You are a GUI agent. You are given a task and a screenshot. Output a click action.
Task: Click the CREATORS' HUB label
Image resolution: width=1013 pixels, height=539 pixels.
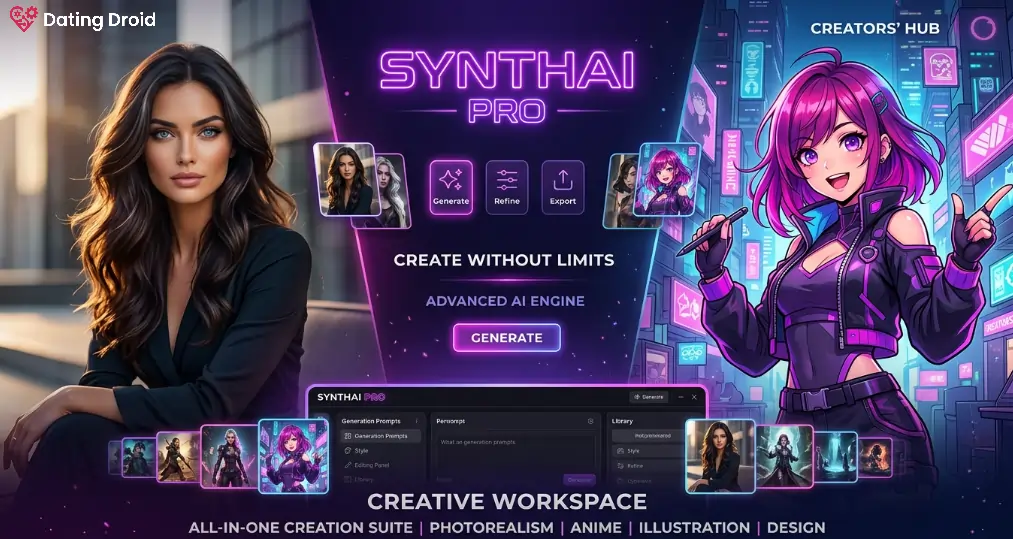(875, 28)
